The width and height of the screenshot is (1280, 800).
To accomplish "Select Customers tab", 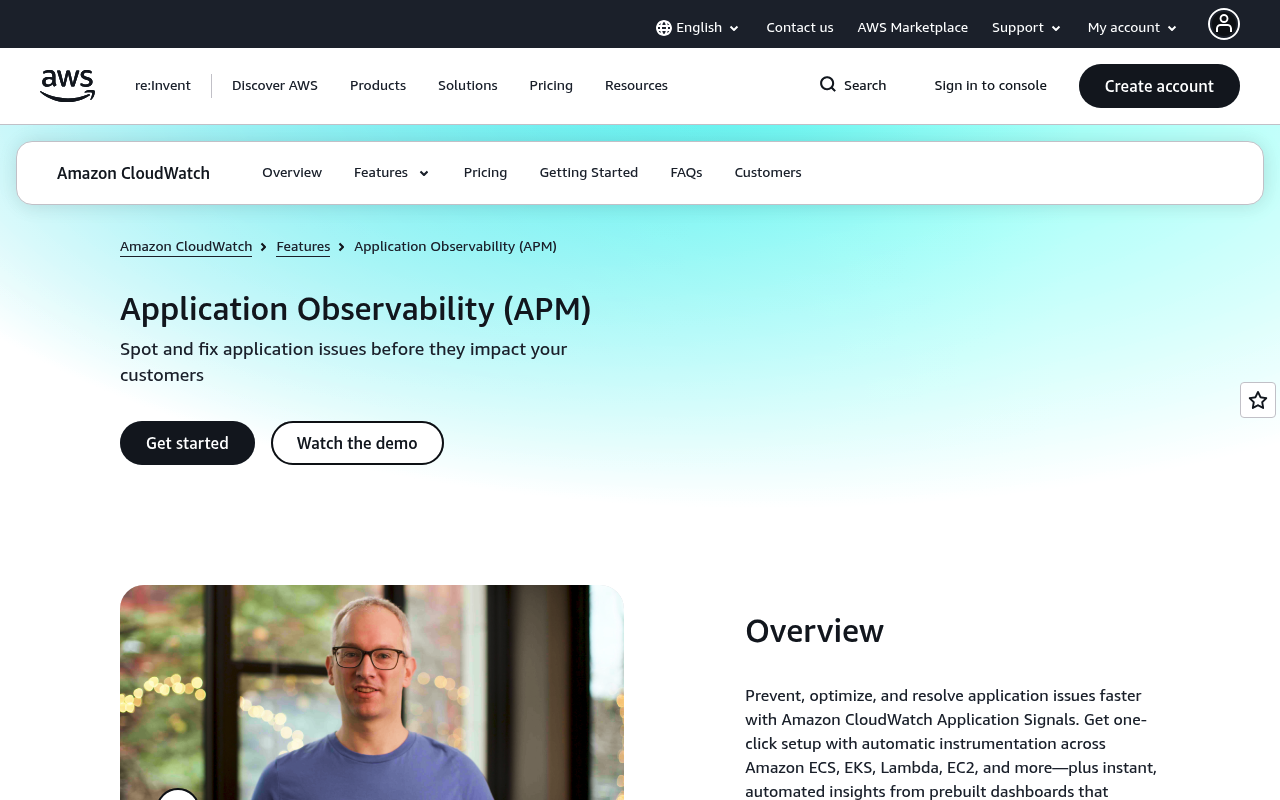I will (768, 173).
